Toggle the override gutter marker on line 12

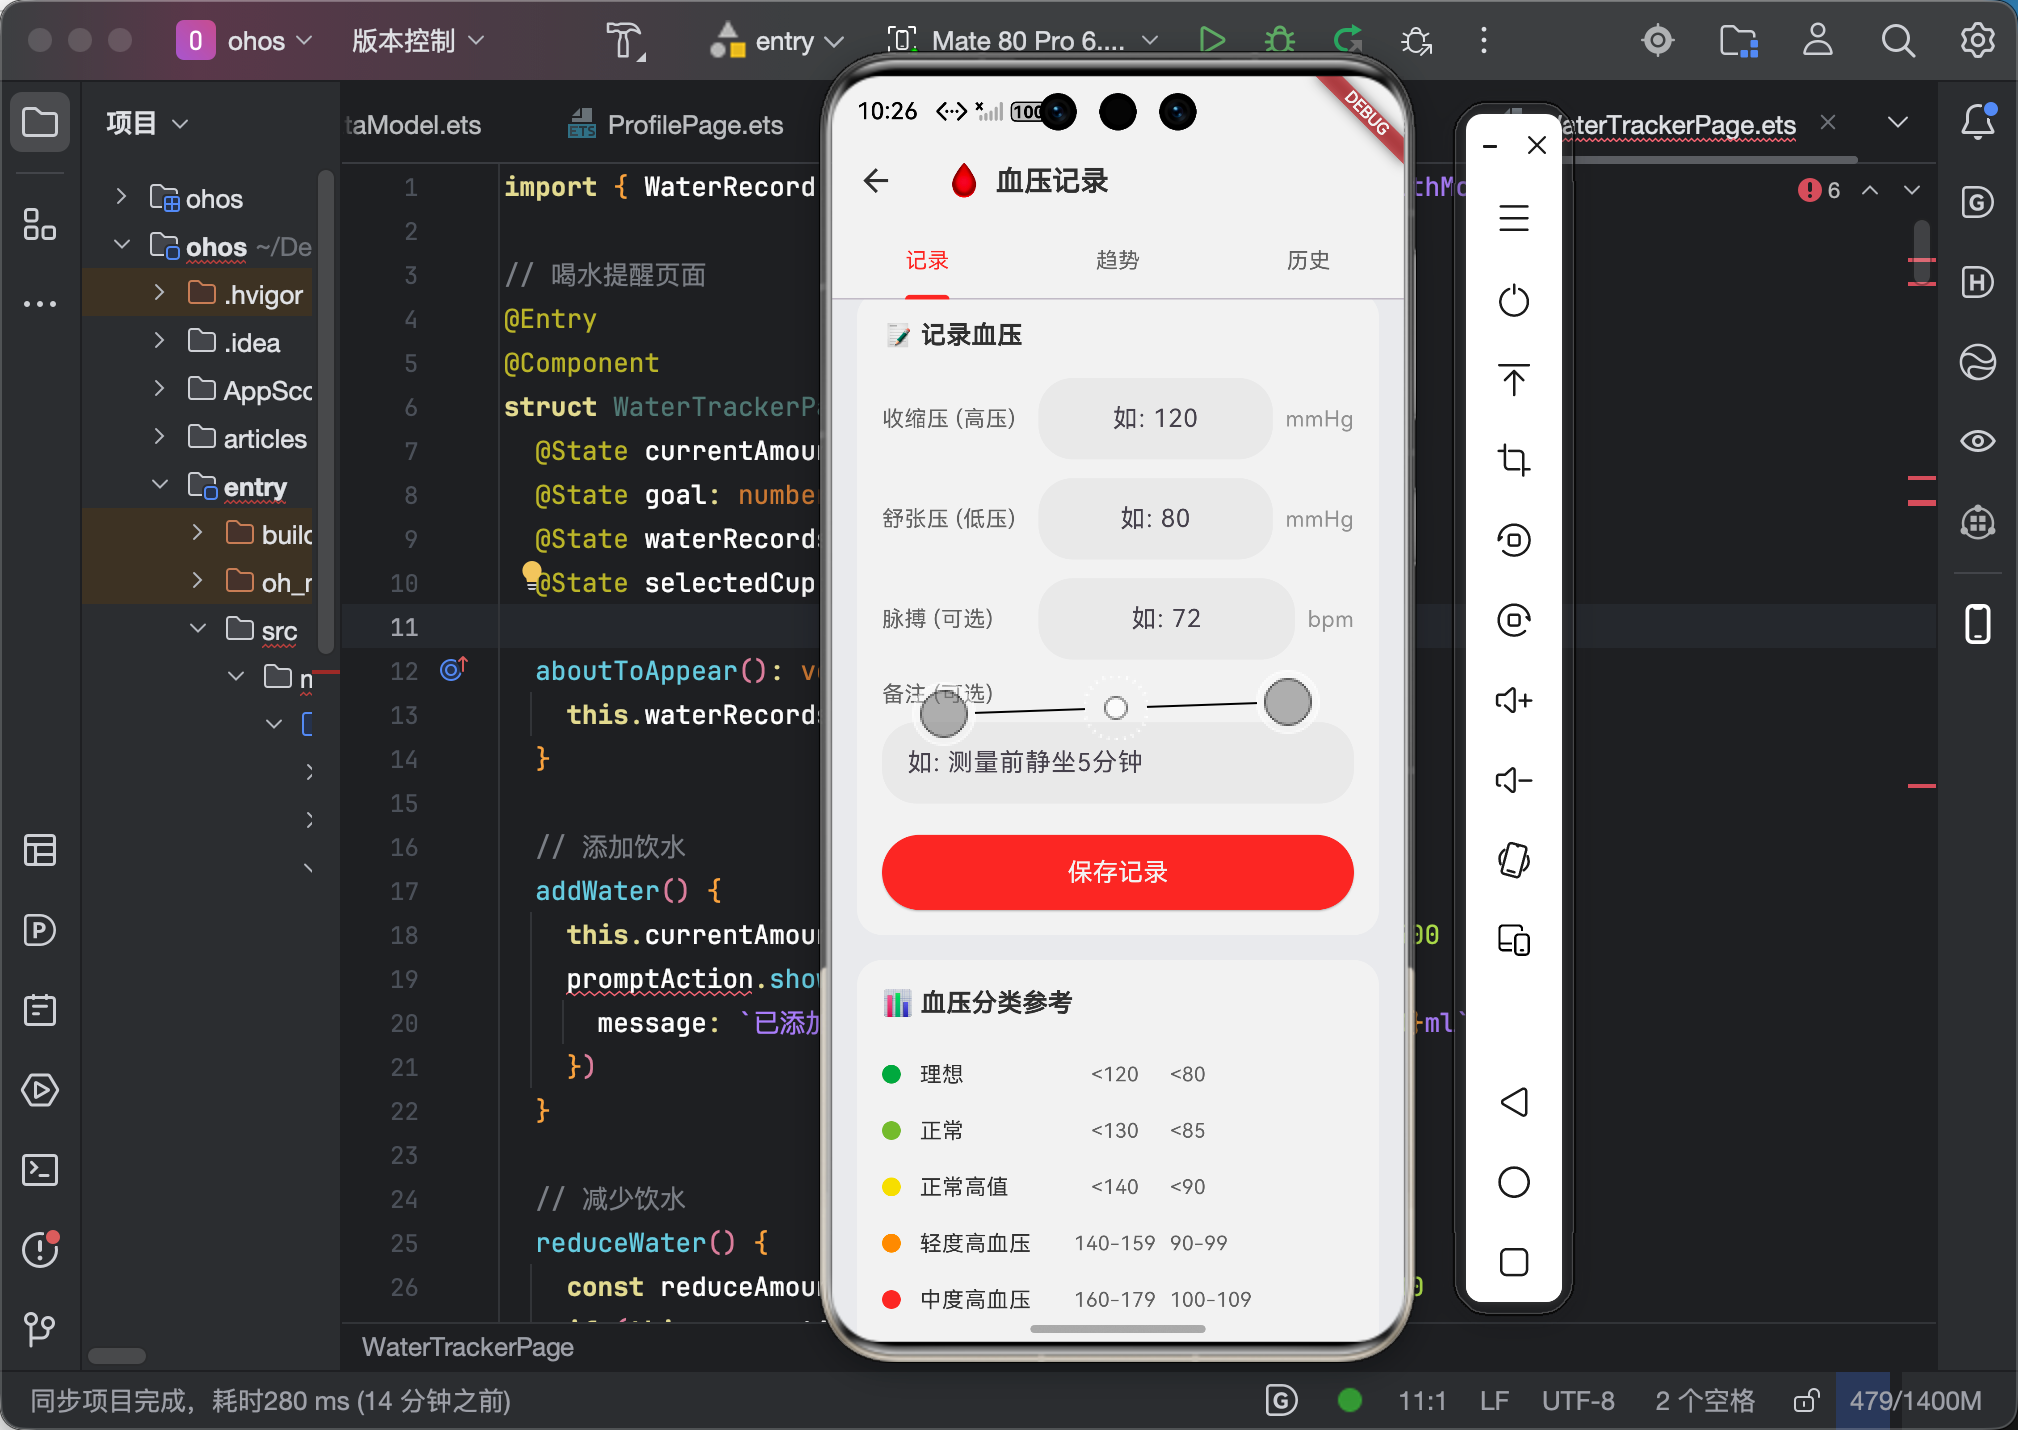[454, 669]
